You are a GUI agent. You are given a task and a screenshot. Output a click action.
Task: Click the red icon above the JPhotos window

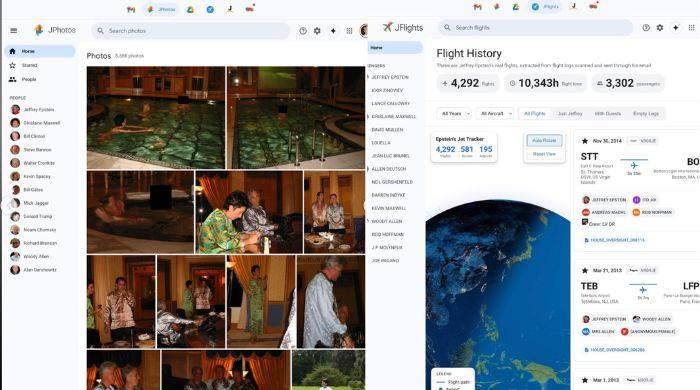click(250, 8)
